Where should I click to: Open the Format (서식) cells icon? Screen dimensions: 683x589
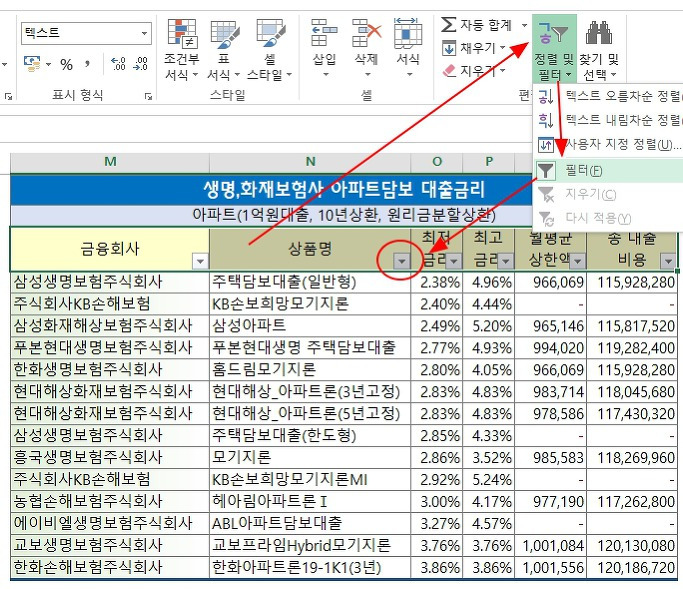pyautogui.click(x=408, y=32)
